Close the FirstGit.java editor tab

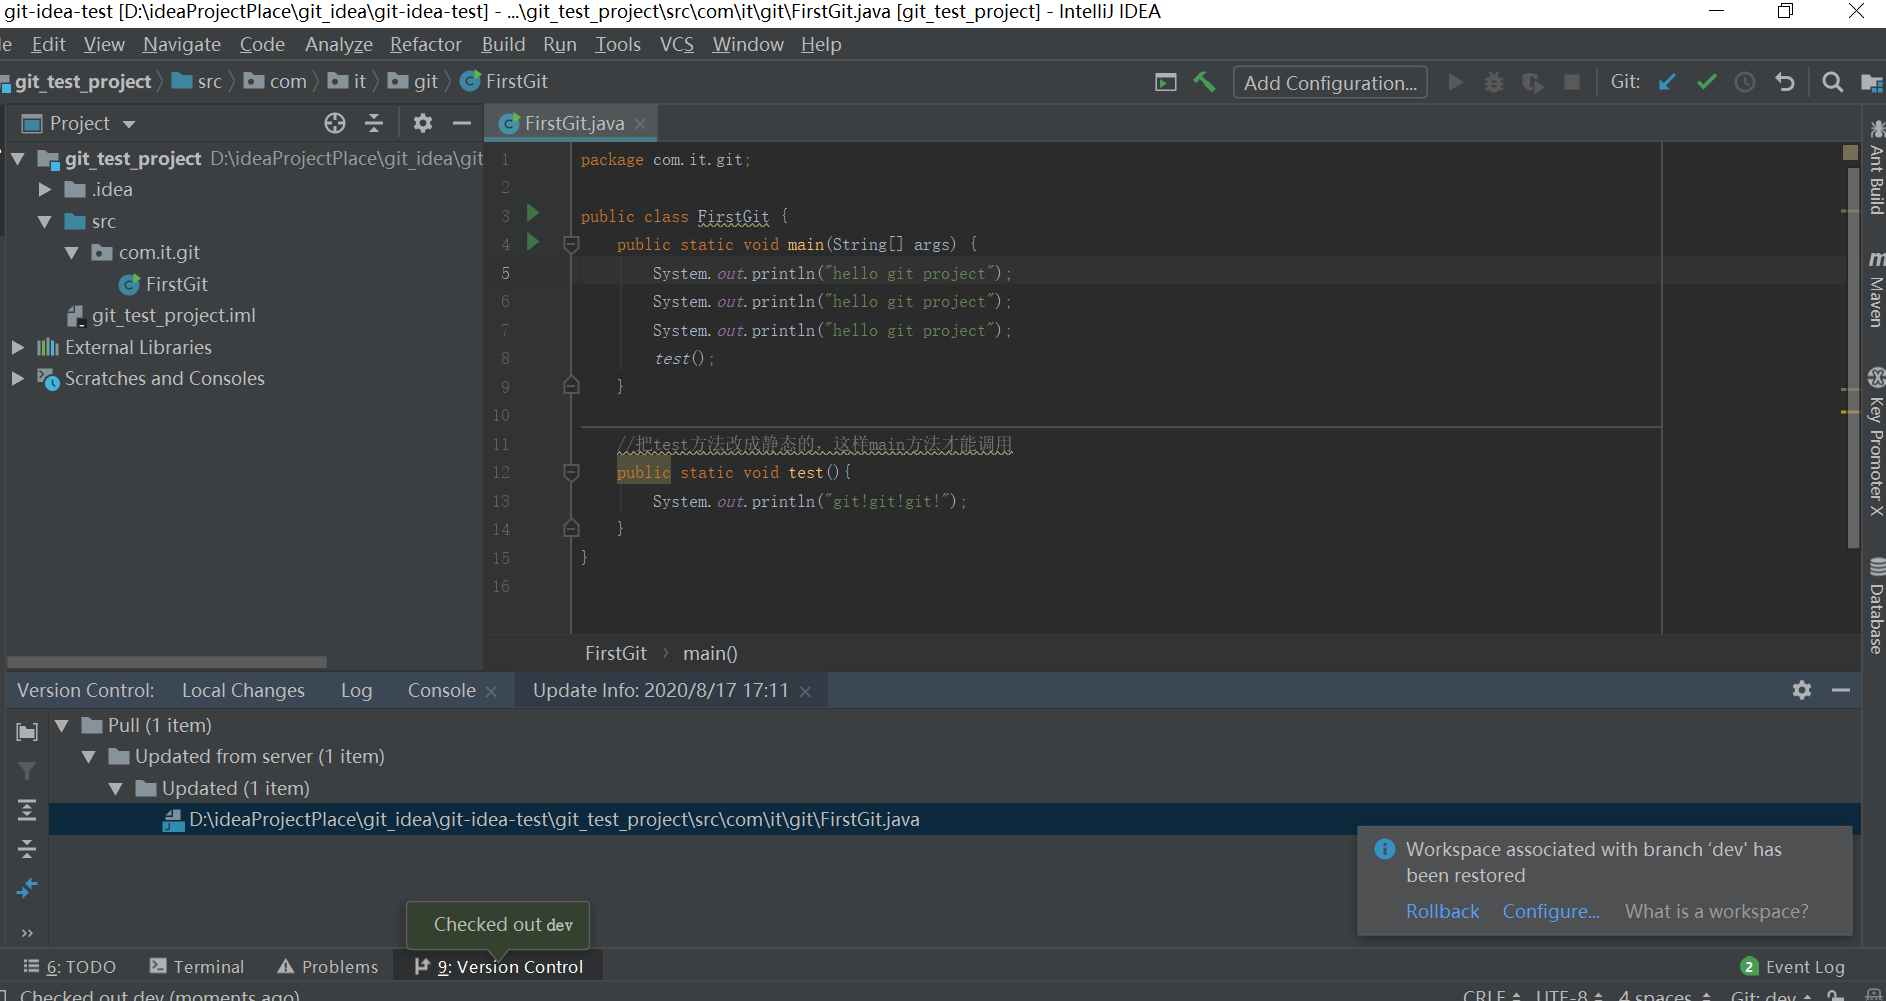pyautogui.click(x=640, y=123)
